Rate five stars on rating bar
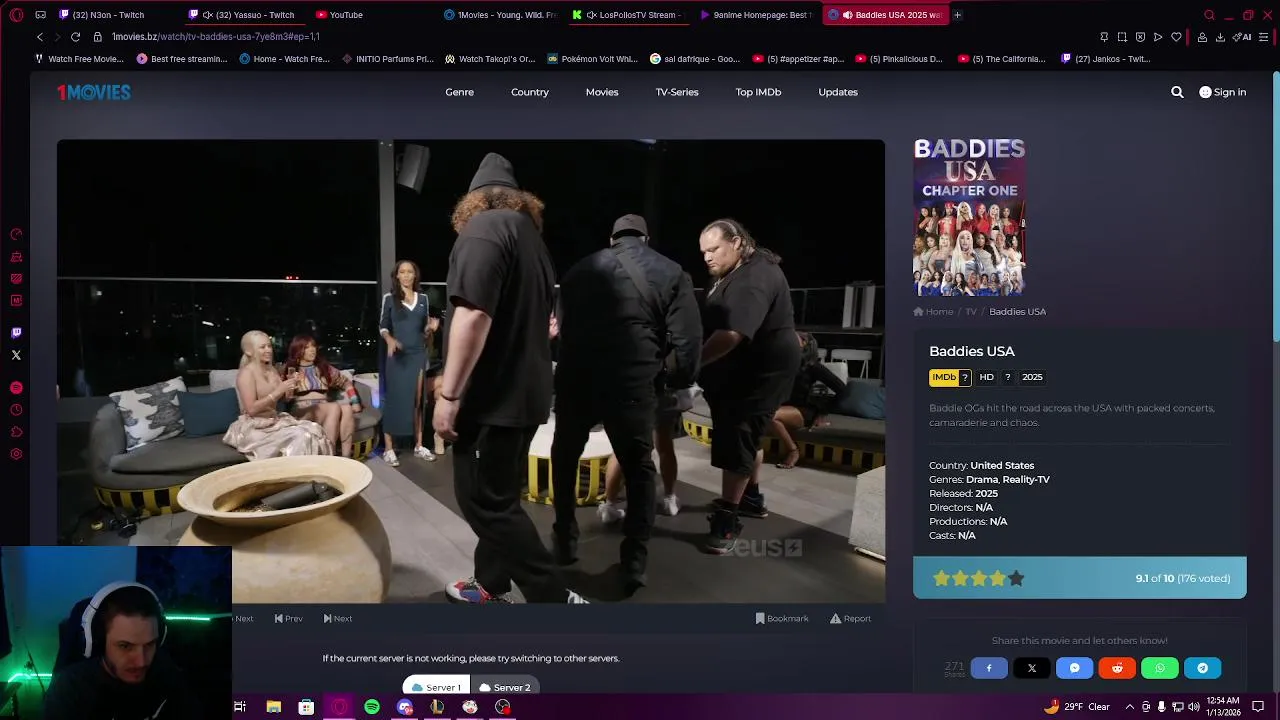1280x720 pixels. tap(1016, 578)
